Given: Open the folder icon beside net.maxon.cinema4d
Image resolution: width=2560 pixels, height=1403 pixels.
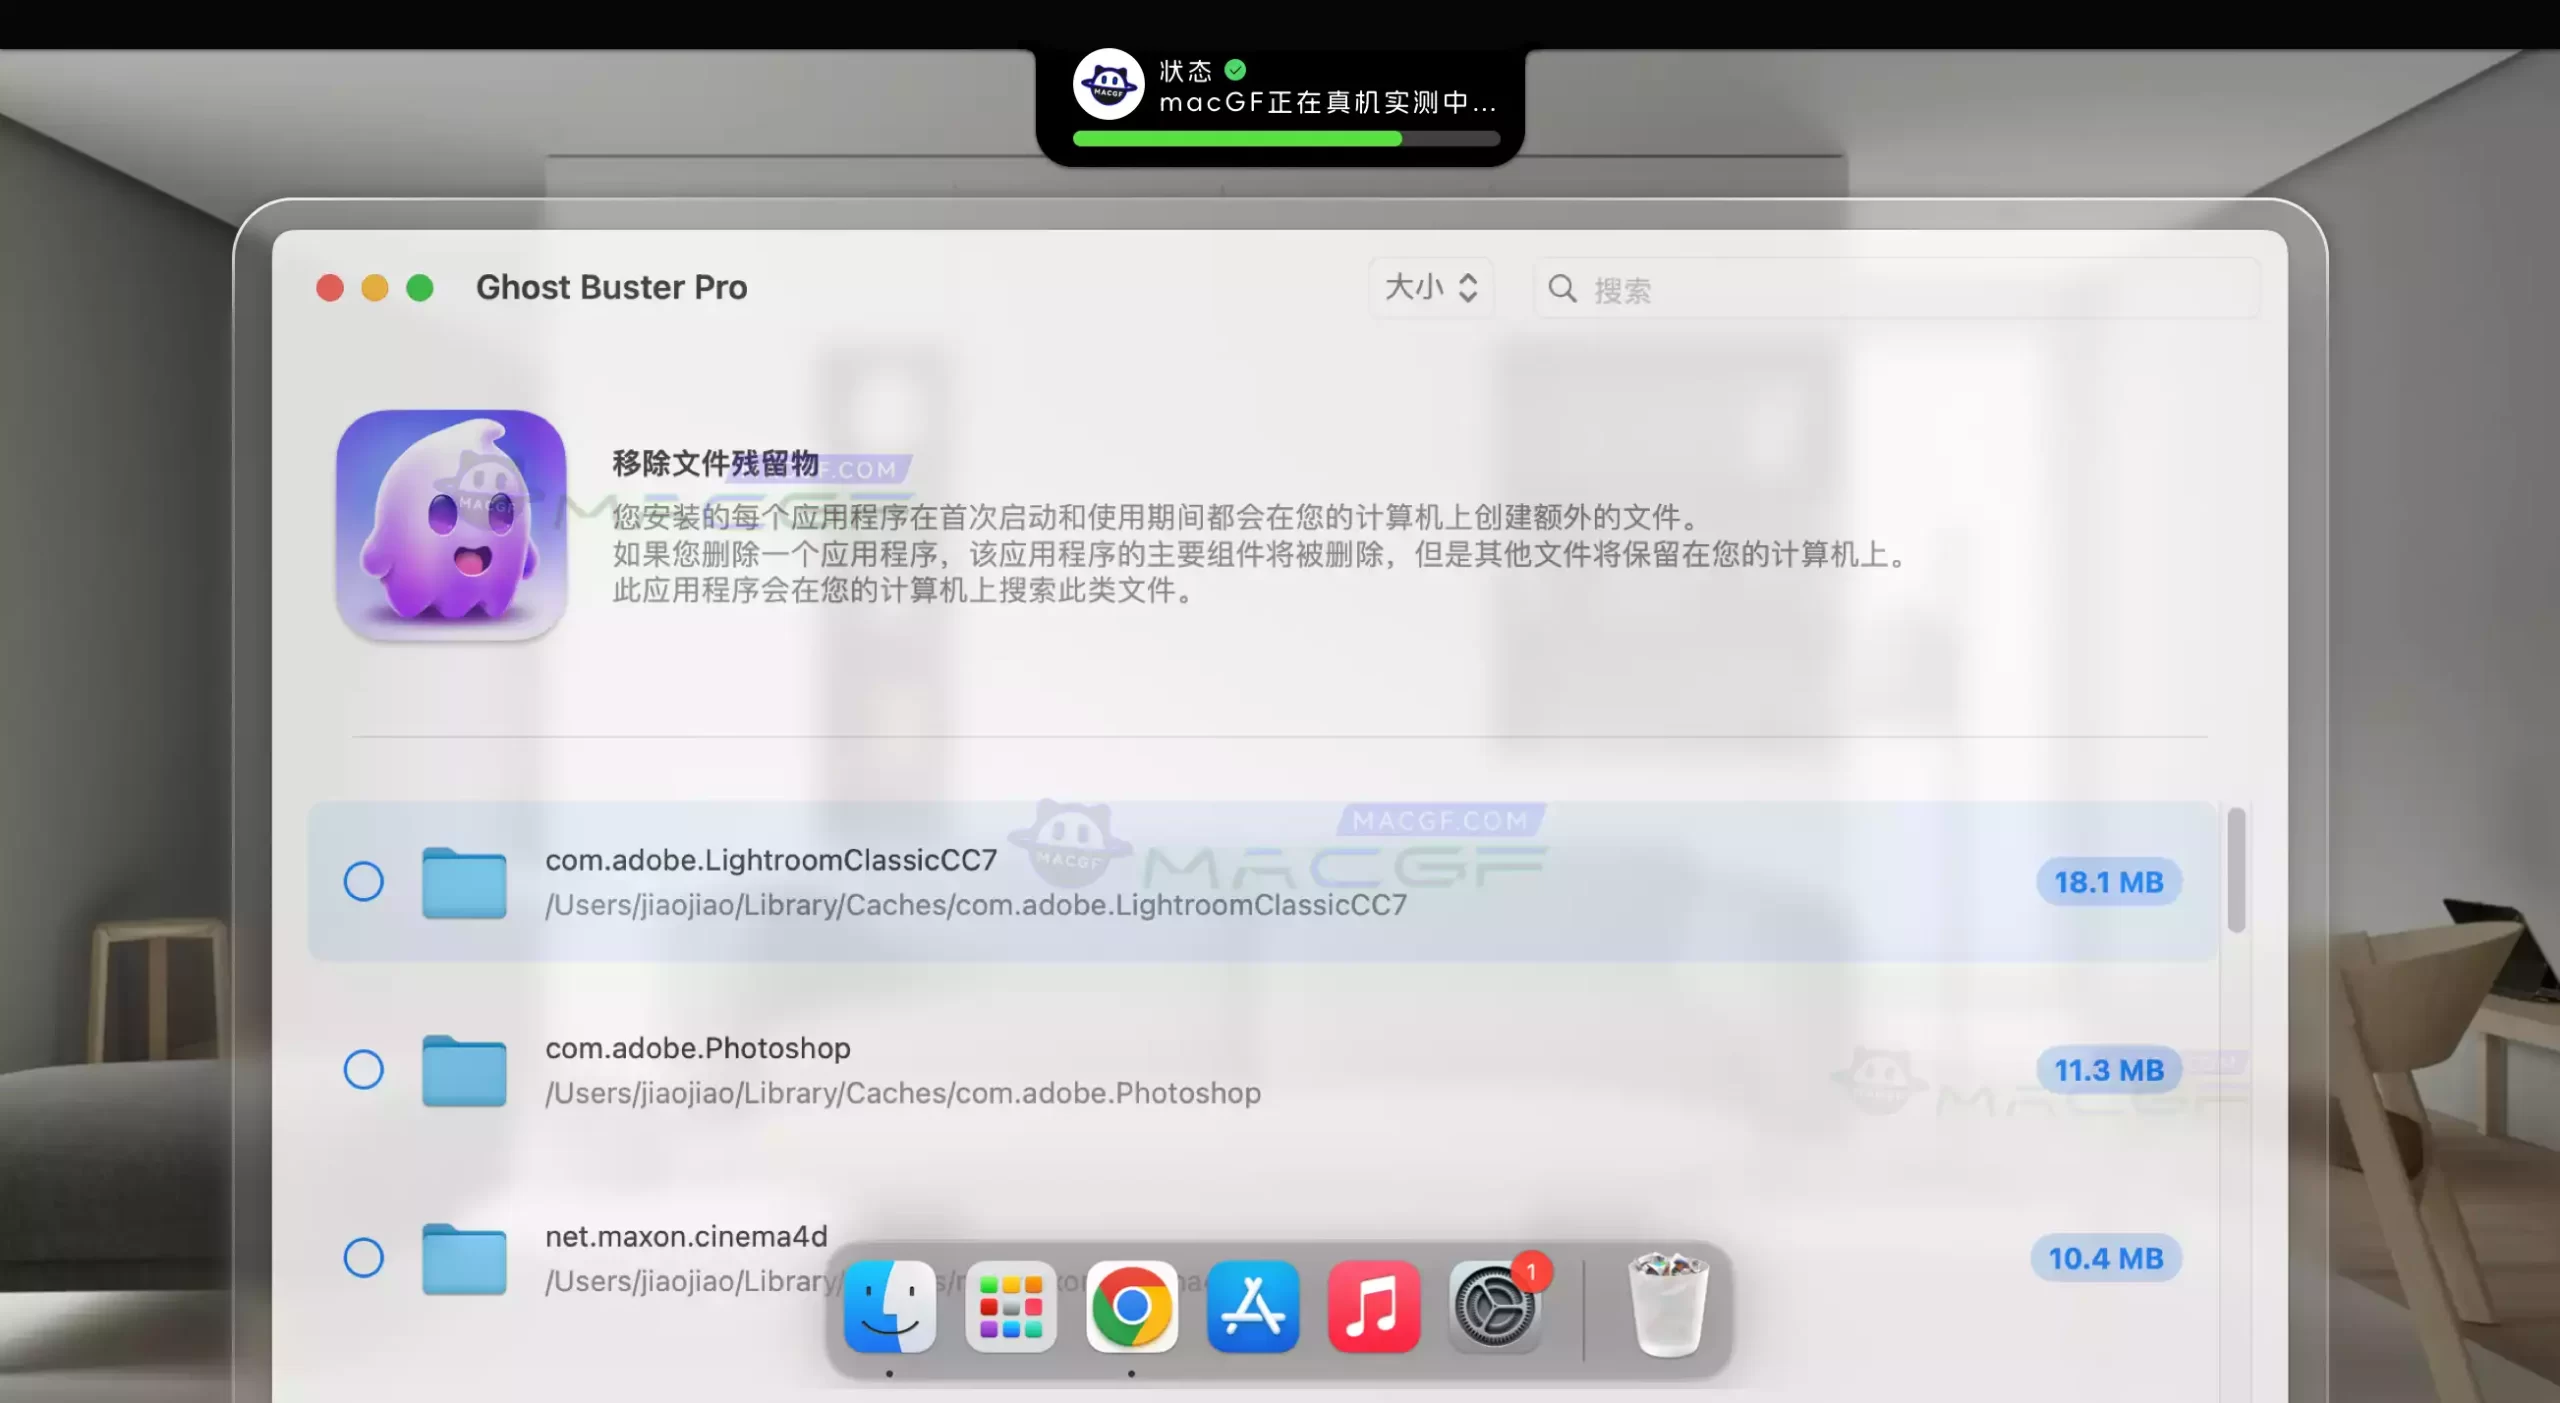Looking at the screenshot, I should pos(466,1258).
